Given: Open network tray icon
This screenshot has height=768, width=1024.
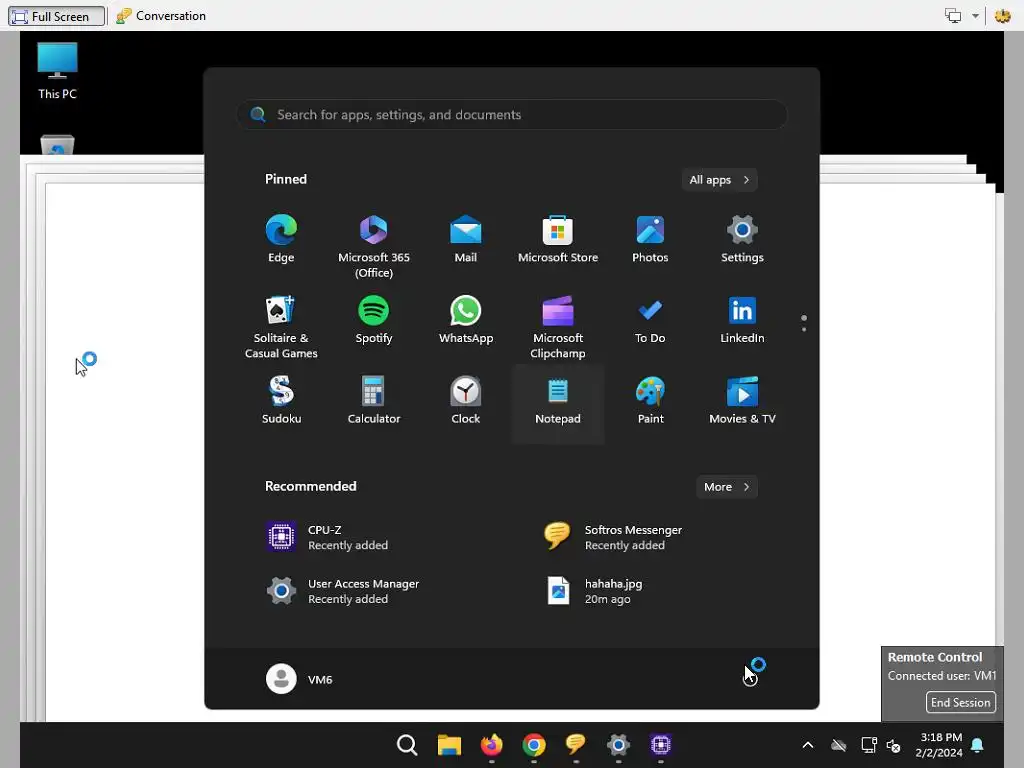Looking at the screenshot, I should (869, 745).
